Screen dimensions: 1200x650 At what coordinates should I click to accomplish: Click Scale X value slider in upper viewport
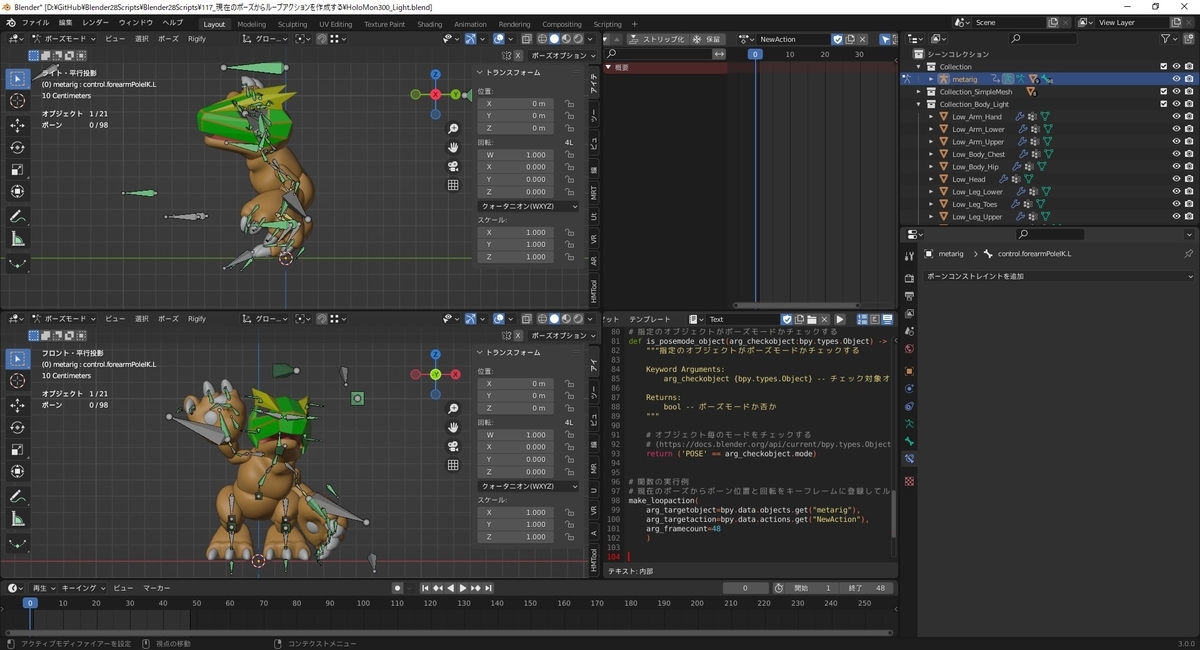pyautogui.click(x=516, y=232)
